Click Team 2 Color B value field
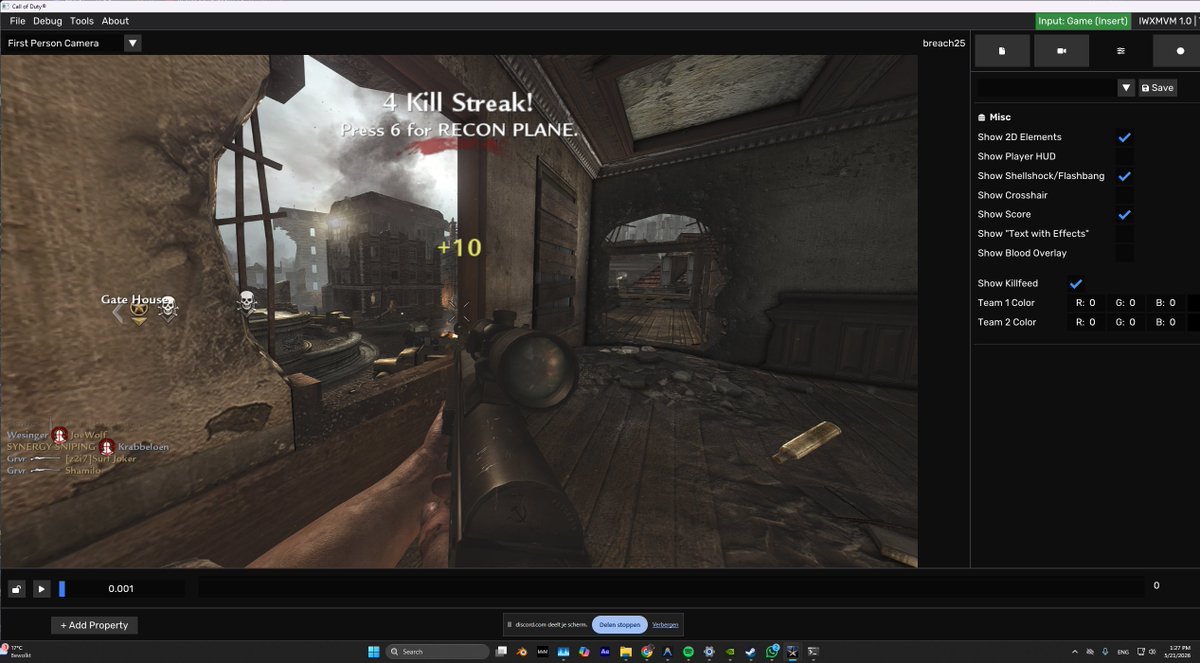 1165,322
